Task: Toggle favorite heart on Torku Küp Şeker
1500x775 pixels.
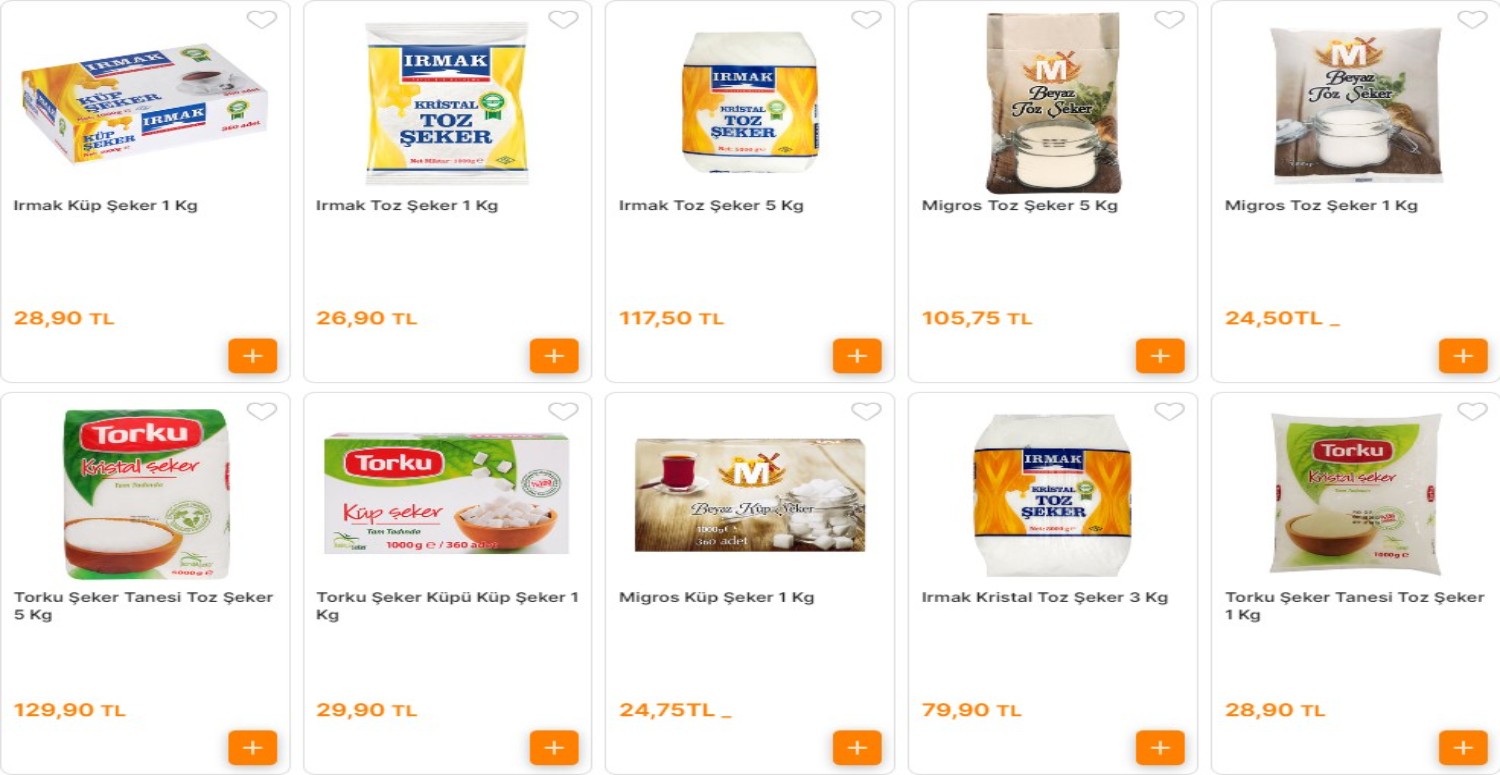Action: pyautogui.click(x=564, y=412)
